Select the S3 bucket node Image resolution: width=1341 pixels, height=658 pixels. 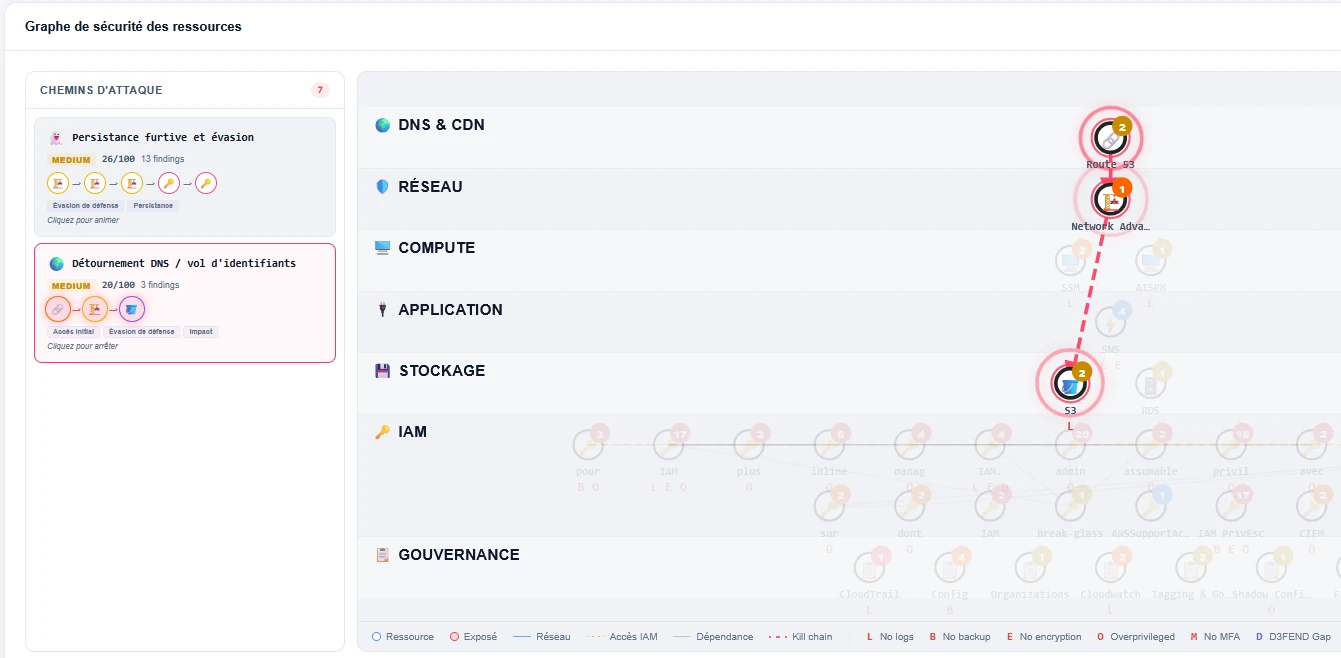click(x=1070, y=383)
